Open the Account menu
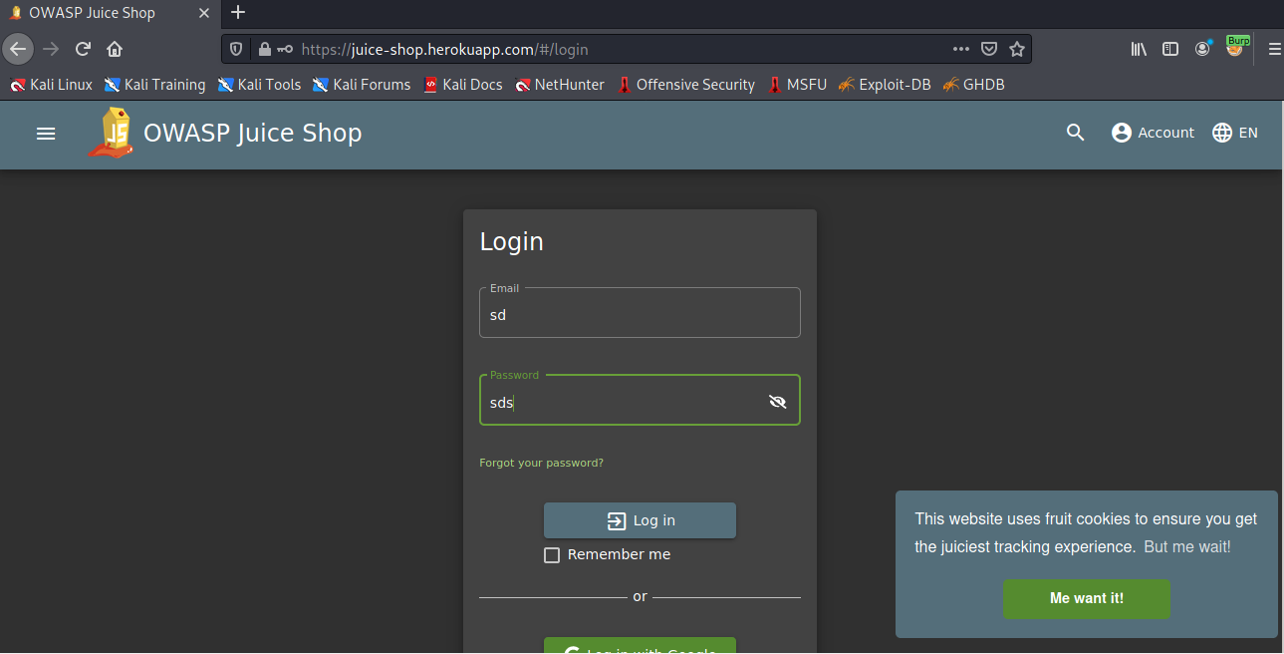1284x654 pixels. pyautogui.click(x=1153, y=133)
